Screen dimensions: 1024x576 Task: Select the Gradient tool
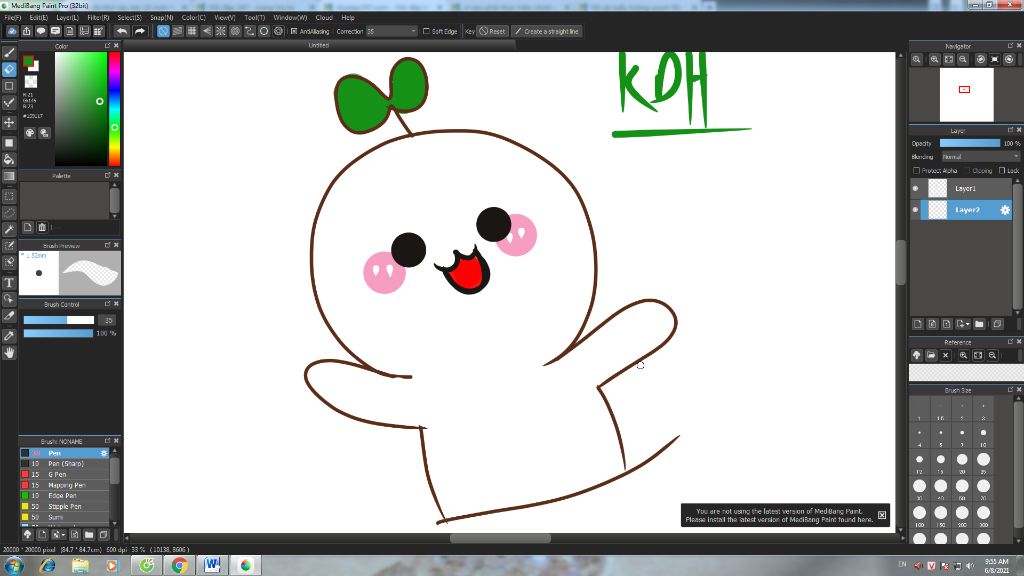click(x=9, y=176)
